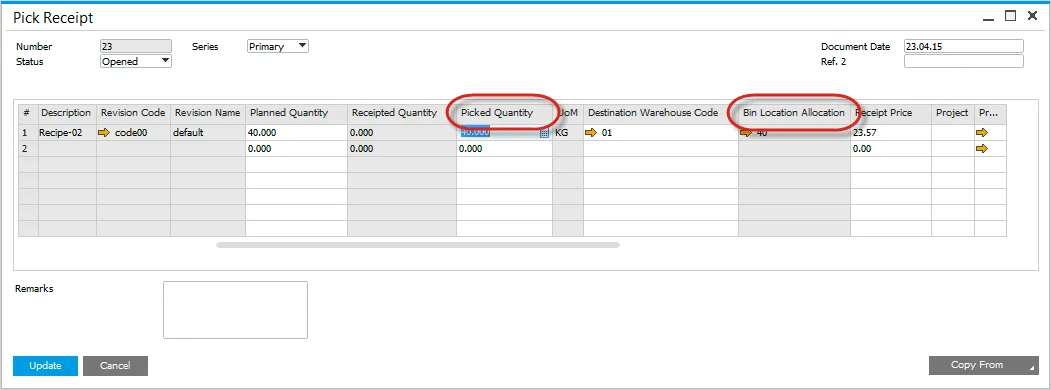Viewport: 1051px width, 390px height.
Task: Click the horizontal table scrollbar
Action: click(418, 245)
